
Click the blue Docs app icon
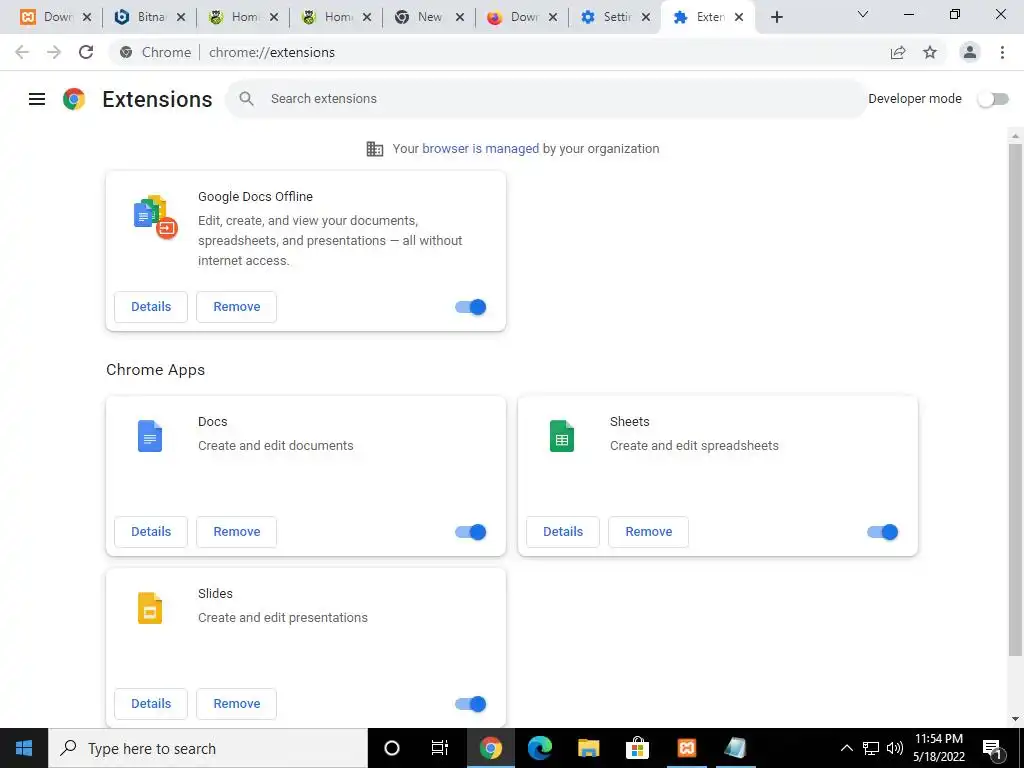[x=150, y=436]
